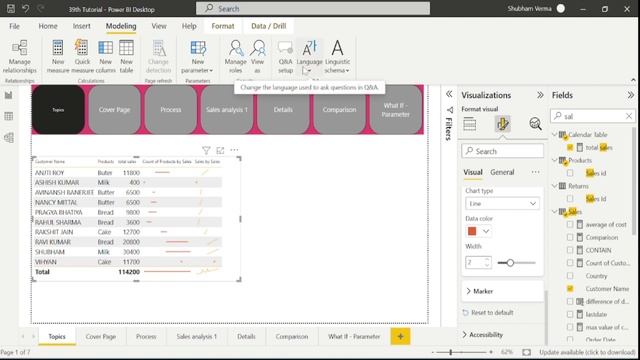Viewport: 640px width, 360px height.
Task: Open the Language dropdown button
Action: click(309, 57)
